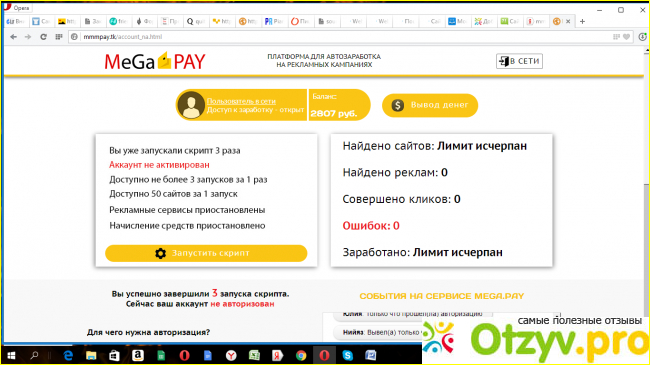
Task: Click 'не авторизован' red text
Action: [x=242, y=304]
